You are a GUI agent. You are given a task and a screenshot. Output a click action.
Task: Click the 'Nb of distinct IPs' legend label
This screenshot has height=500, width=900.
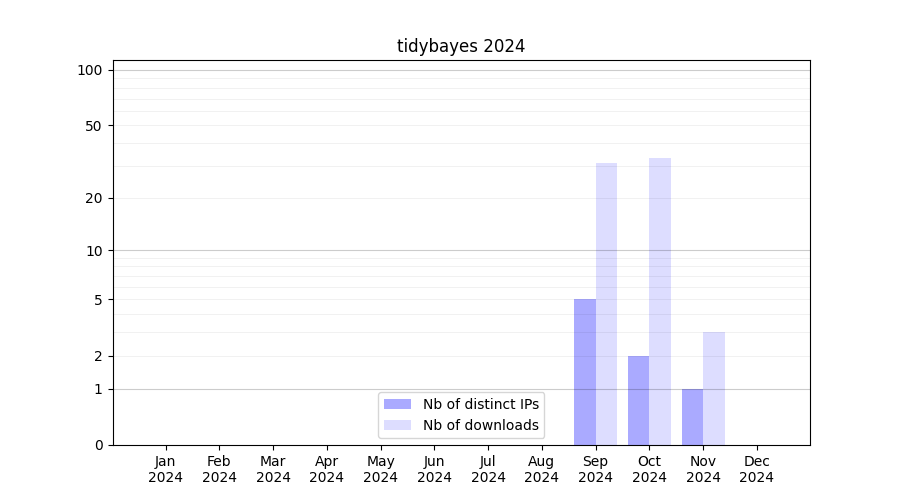click(x=481, y=404)
